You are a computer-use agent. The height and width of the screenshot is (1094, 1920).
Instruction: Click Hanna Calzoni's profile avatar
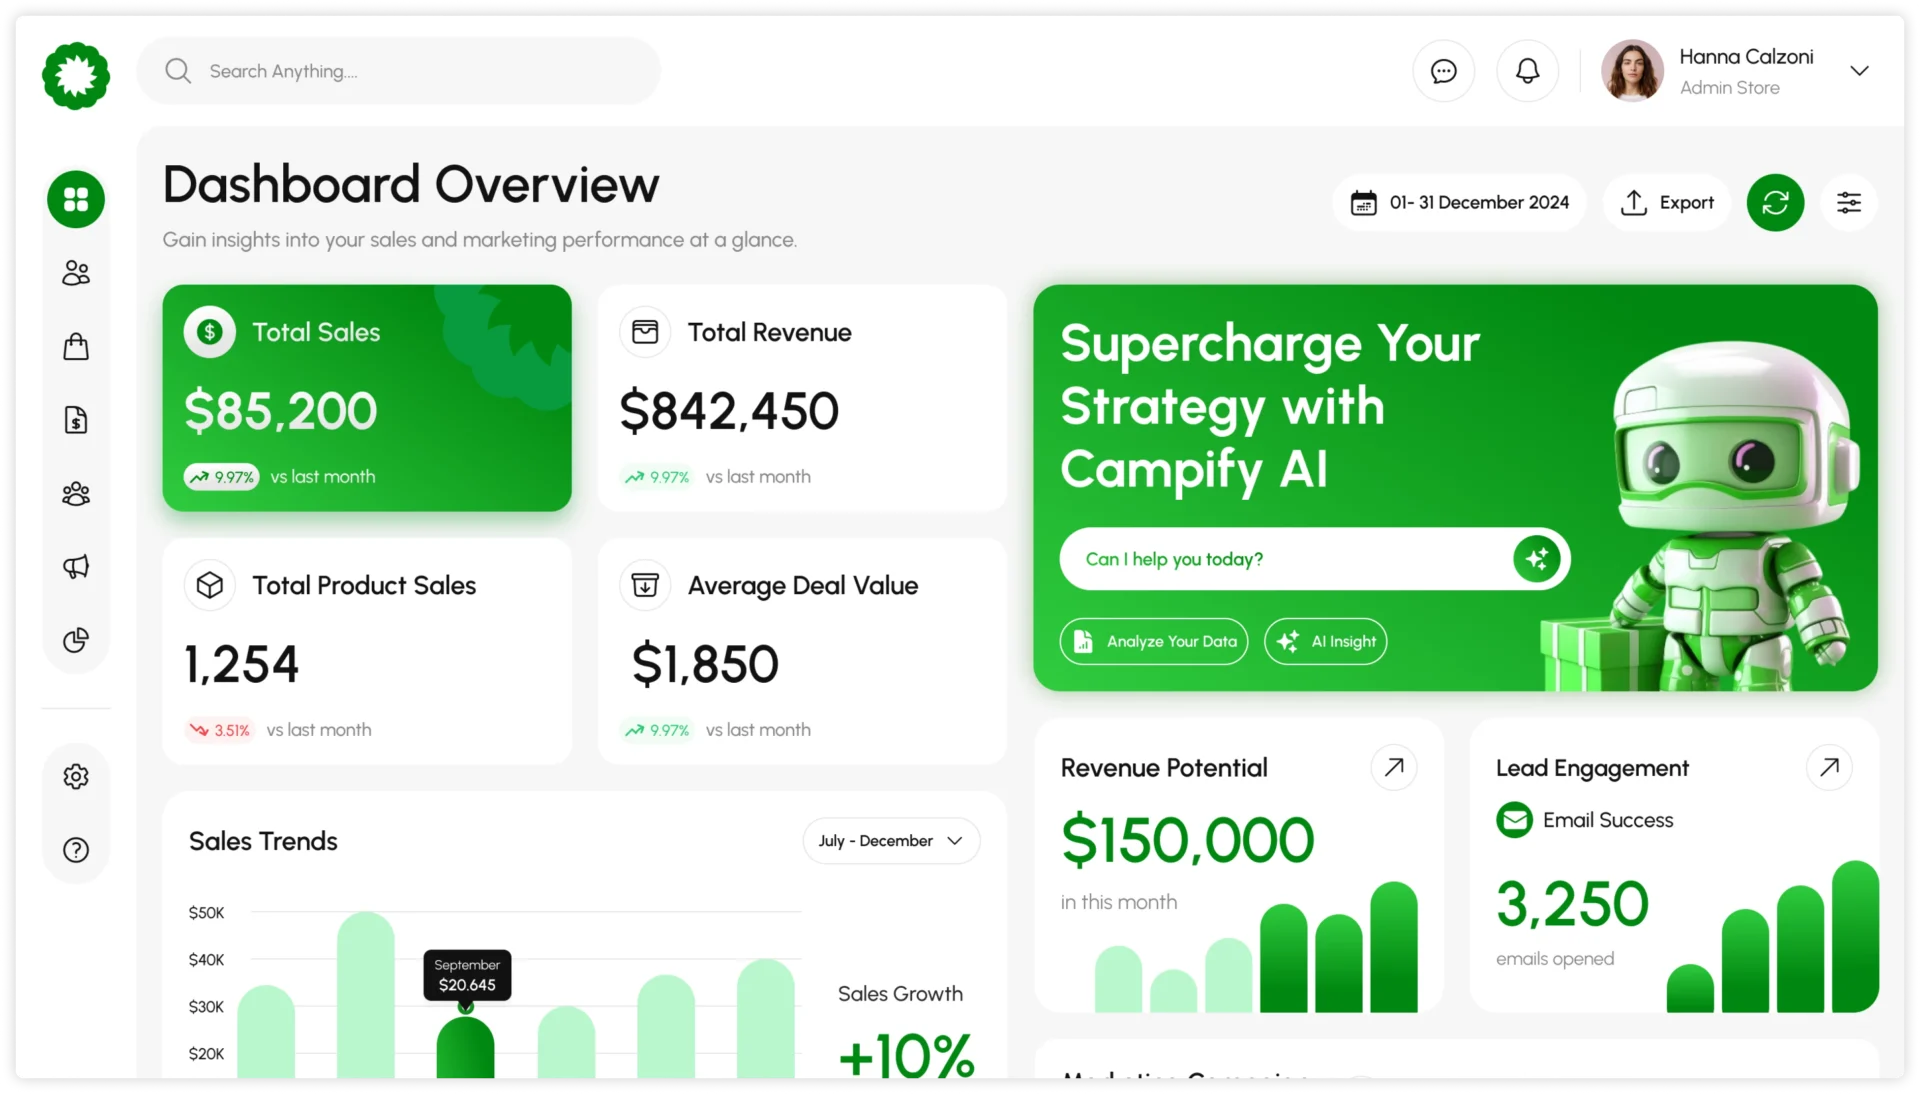tap(1632, 71)
